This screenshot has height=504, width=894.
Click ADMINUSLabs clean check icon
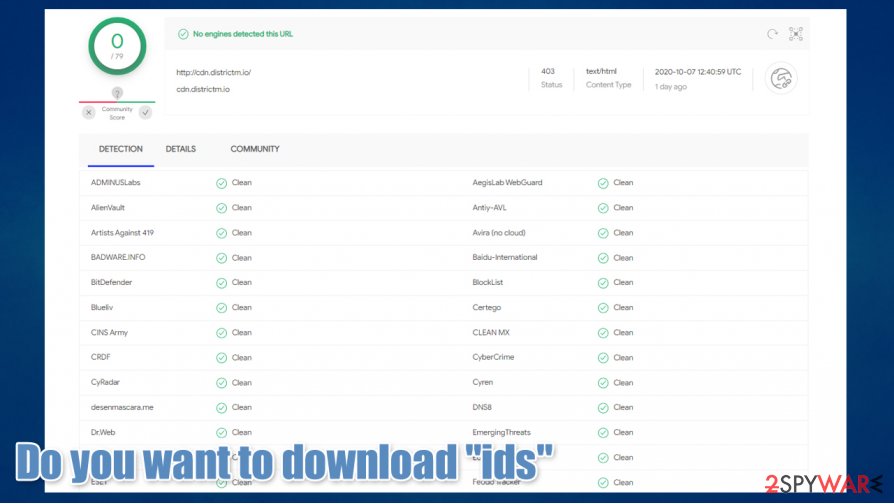(221, 183)
